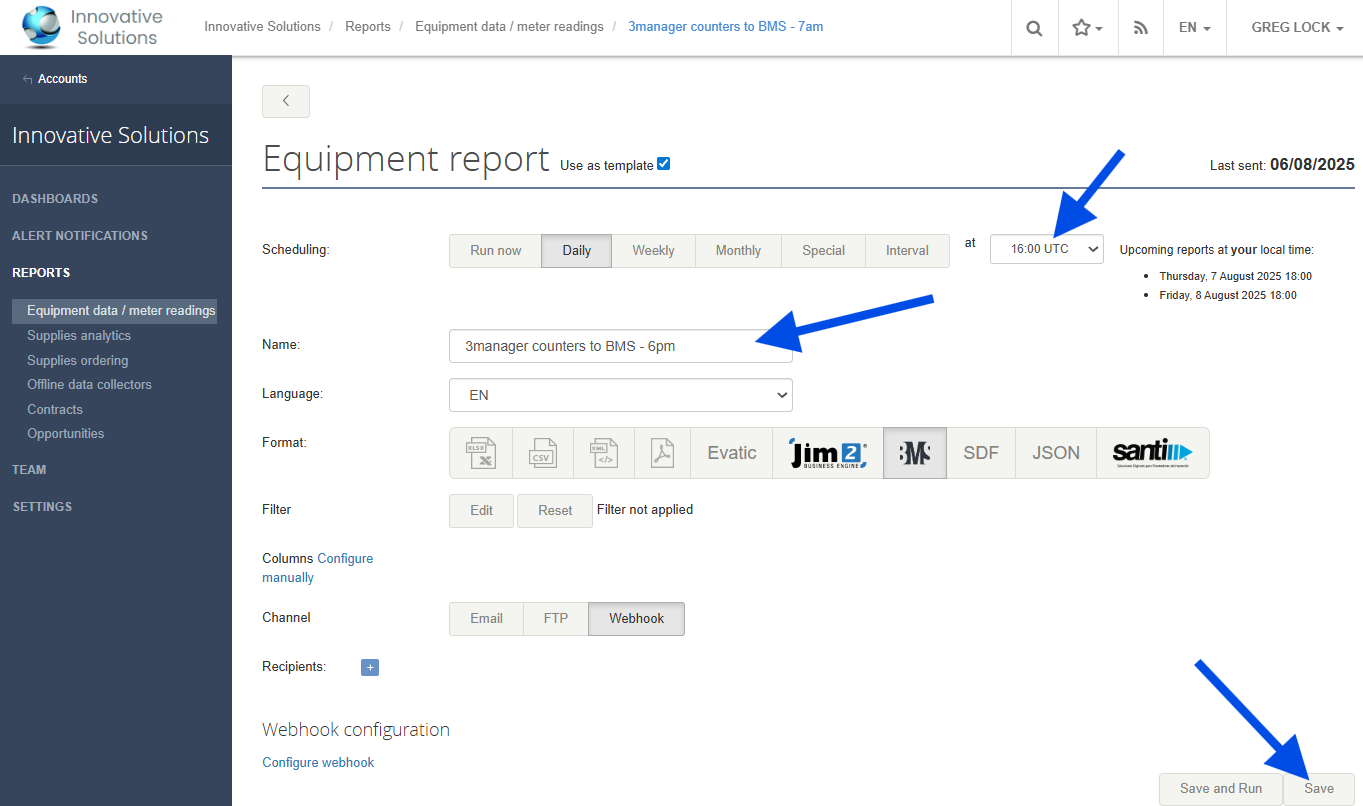Select Run now scheduling
This screenshot has width=1363, height=806.
click(x=496, y=251)
